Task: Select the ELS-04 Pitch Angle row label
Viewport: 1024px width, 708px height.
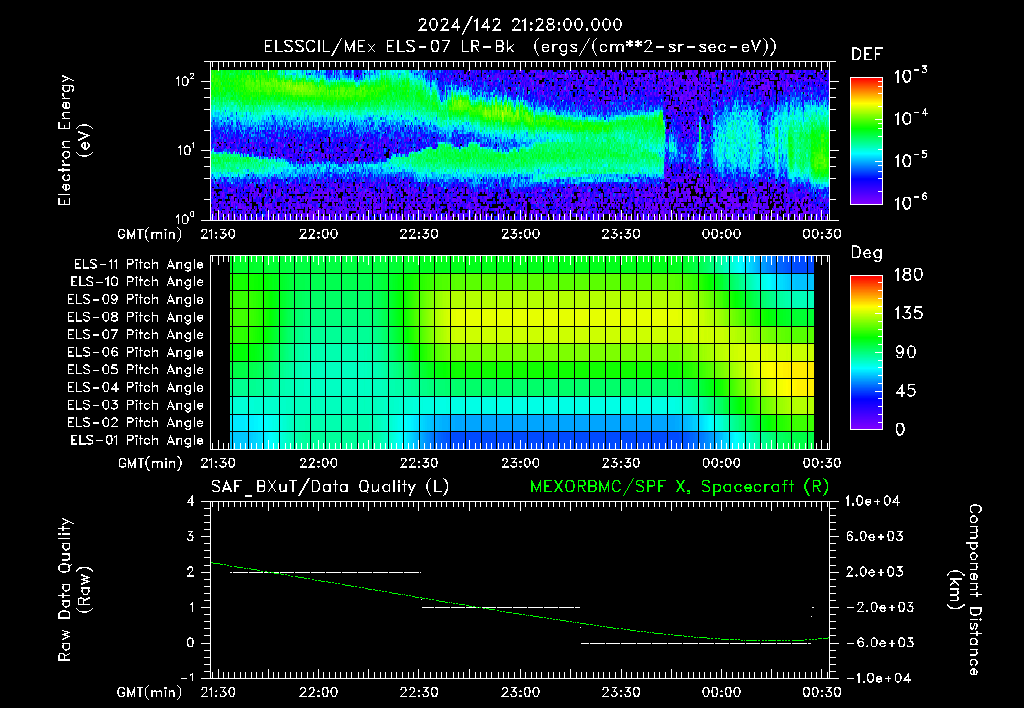Action: [x=135, y=388]
